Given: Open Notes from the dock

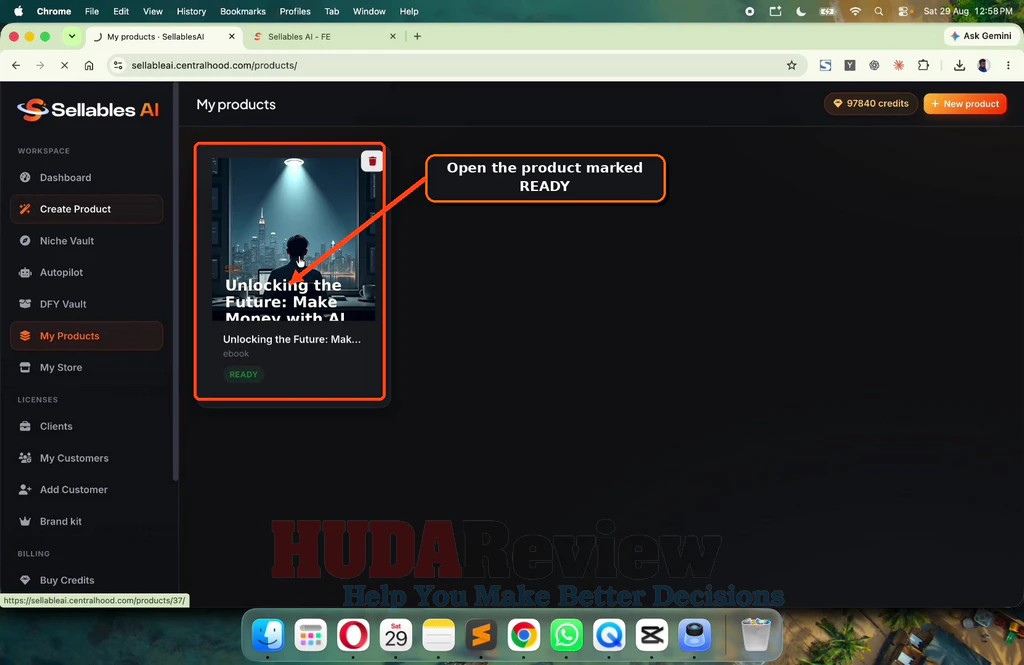Looking at the screenshot, I should tap(438, 634).
